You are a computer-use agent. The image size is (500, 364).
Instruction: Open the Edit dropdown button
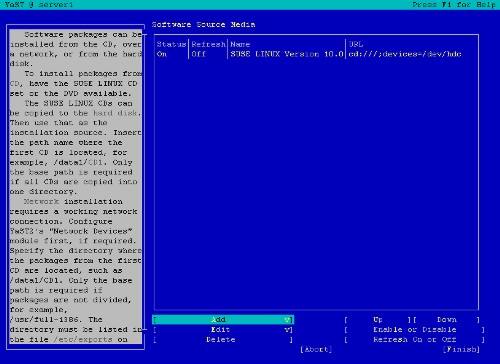coord(223,330)
